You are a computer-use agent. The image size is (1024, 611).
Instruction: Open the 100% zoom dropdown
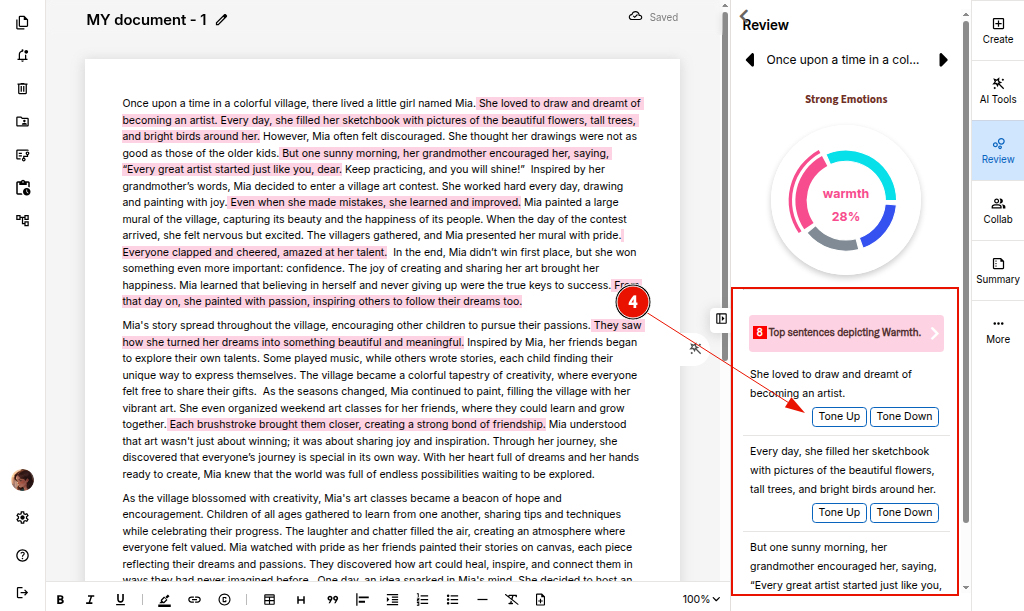701,599
